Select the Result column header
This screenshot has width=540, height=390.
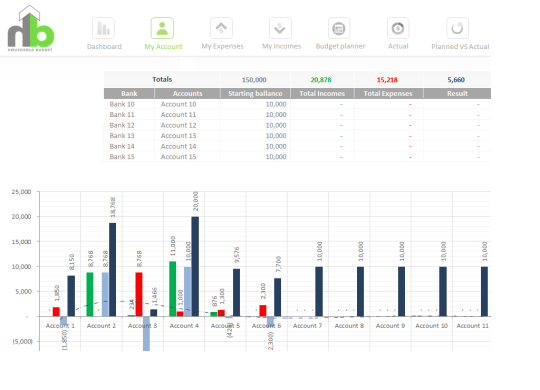[x=457, y=93]
